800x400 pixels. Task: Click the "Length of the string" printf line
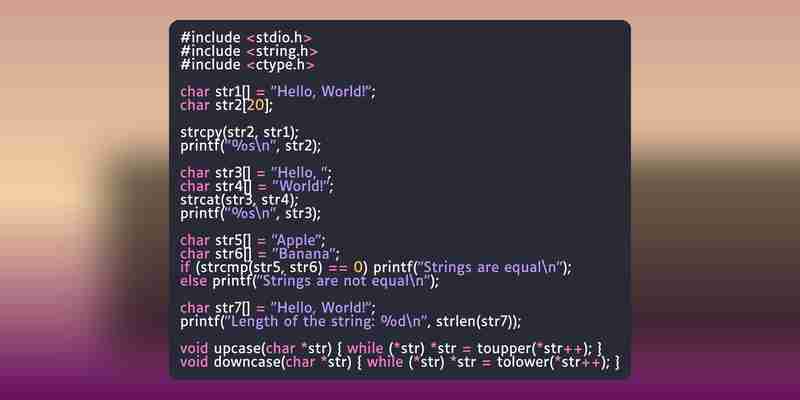351,321
